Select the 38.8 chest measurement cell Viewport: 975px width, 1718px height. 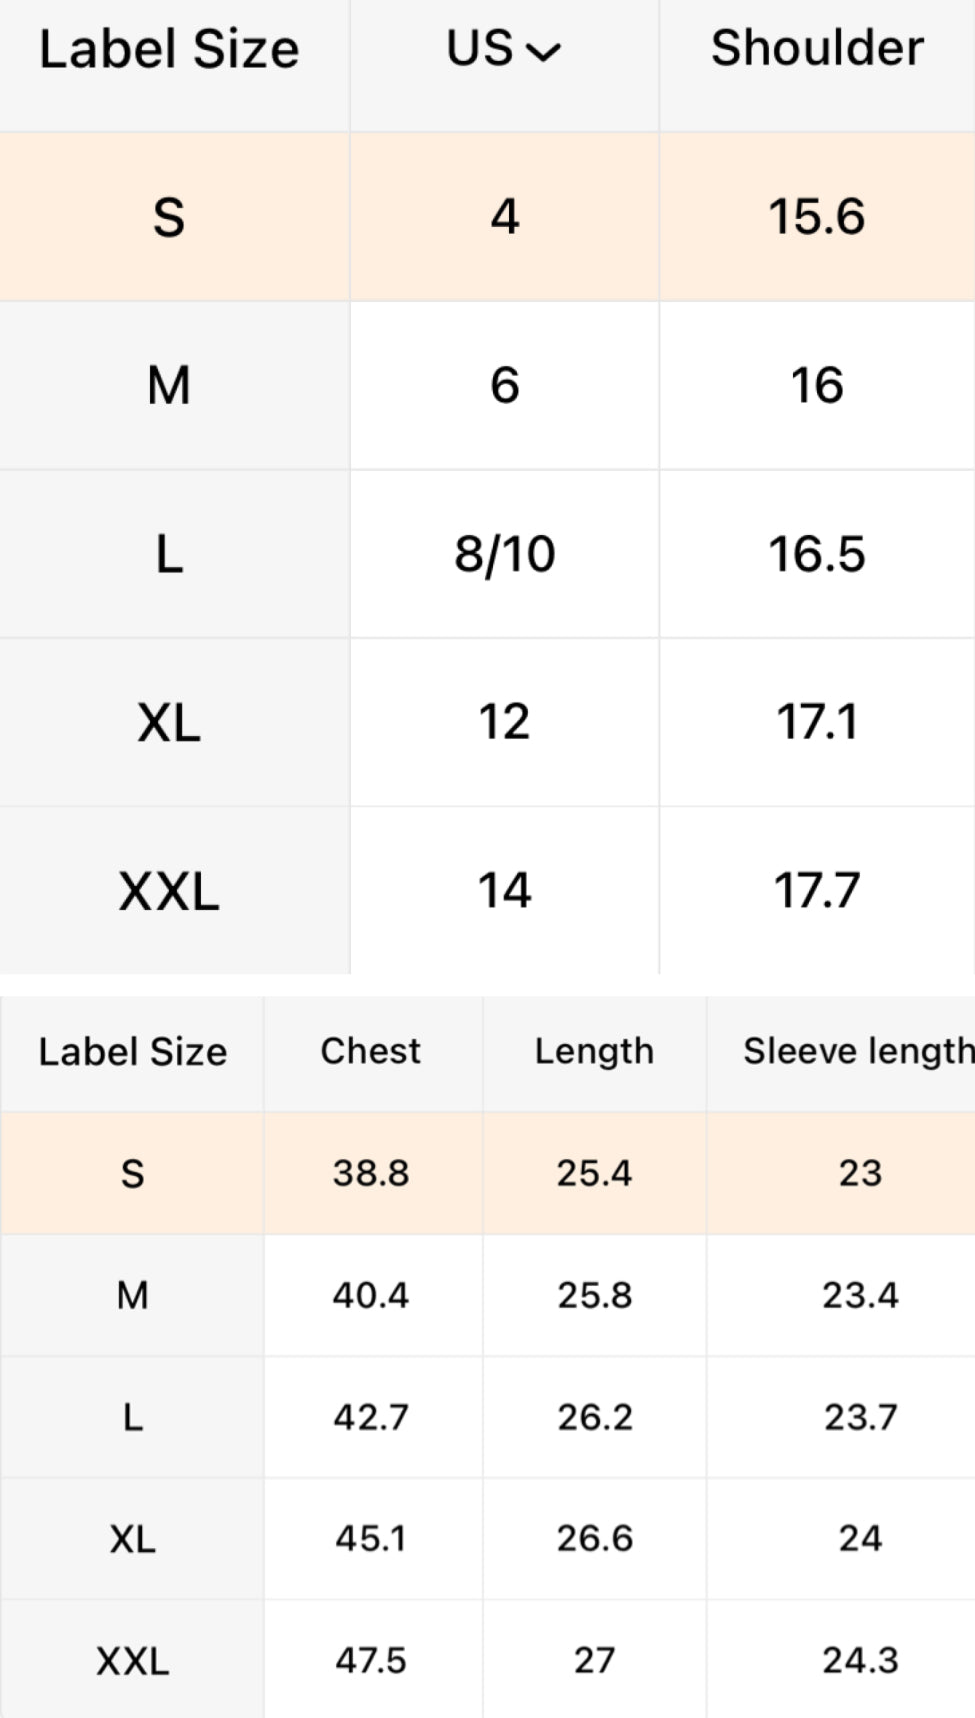coord(371,1173)
